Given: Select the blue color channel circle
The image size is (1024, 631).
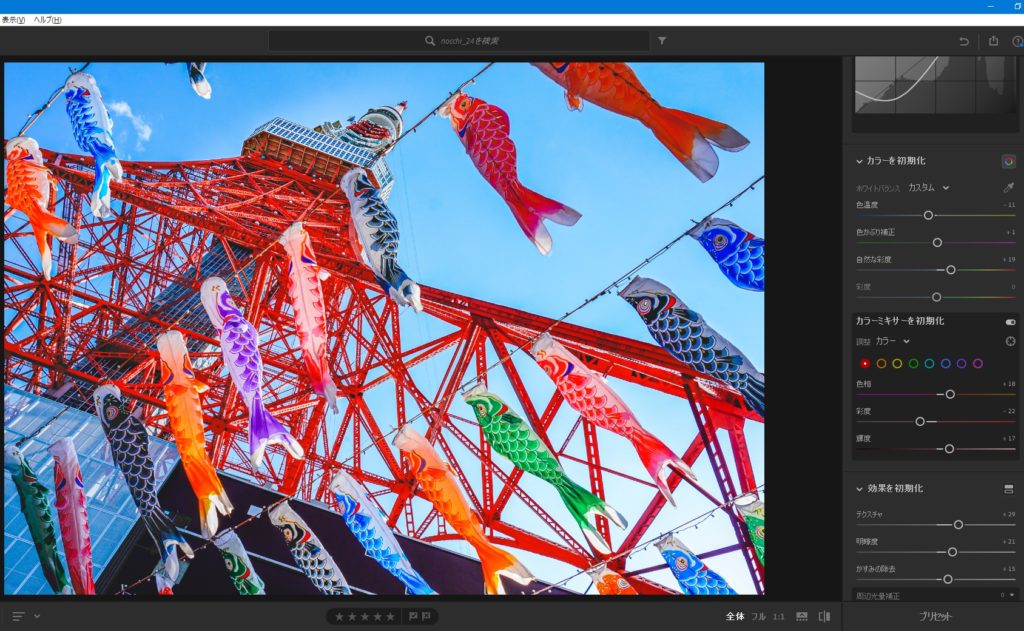Looking at the screenshot, I should pyautogui.click(x=945, y=363).
